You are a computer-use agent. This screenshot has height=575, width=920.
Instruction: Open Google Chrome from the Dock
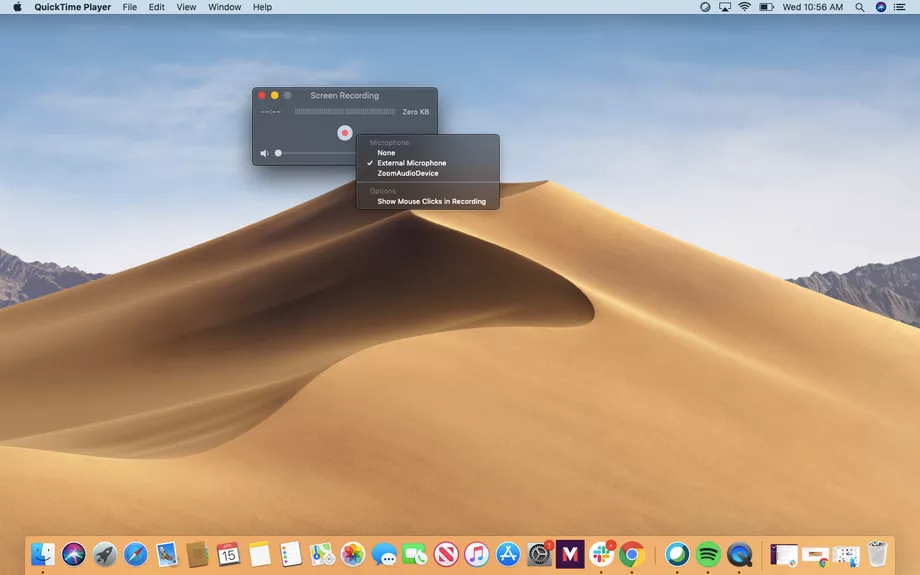[631, 553]
